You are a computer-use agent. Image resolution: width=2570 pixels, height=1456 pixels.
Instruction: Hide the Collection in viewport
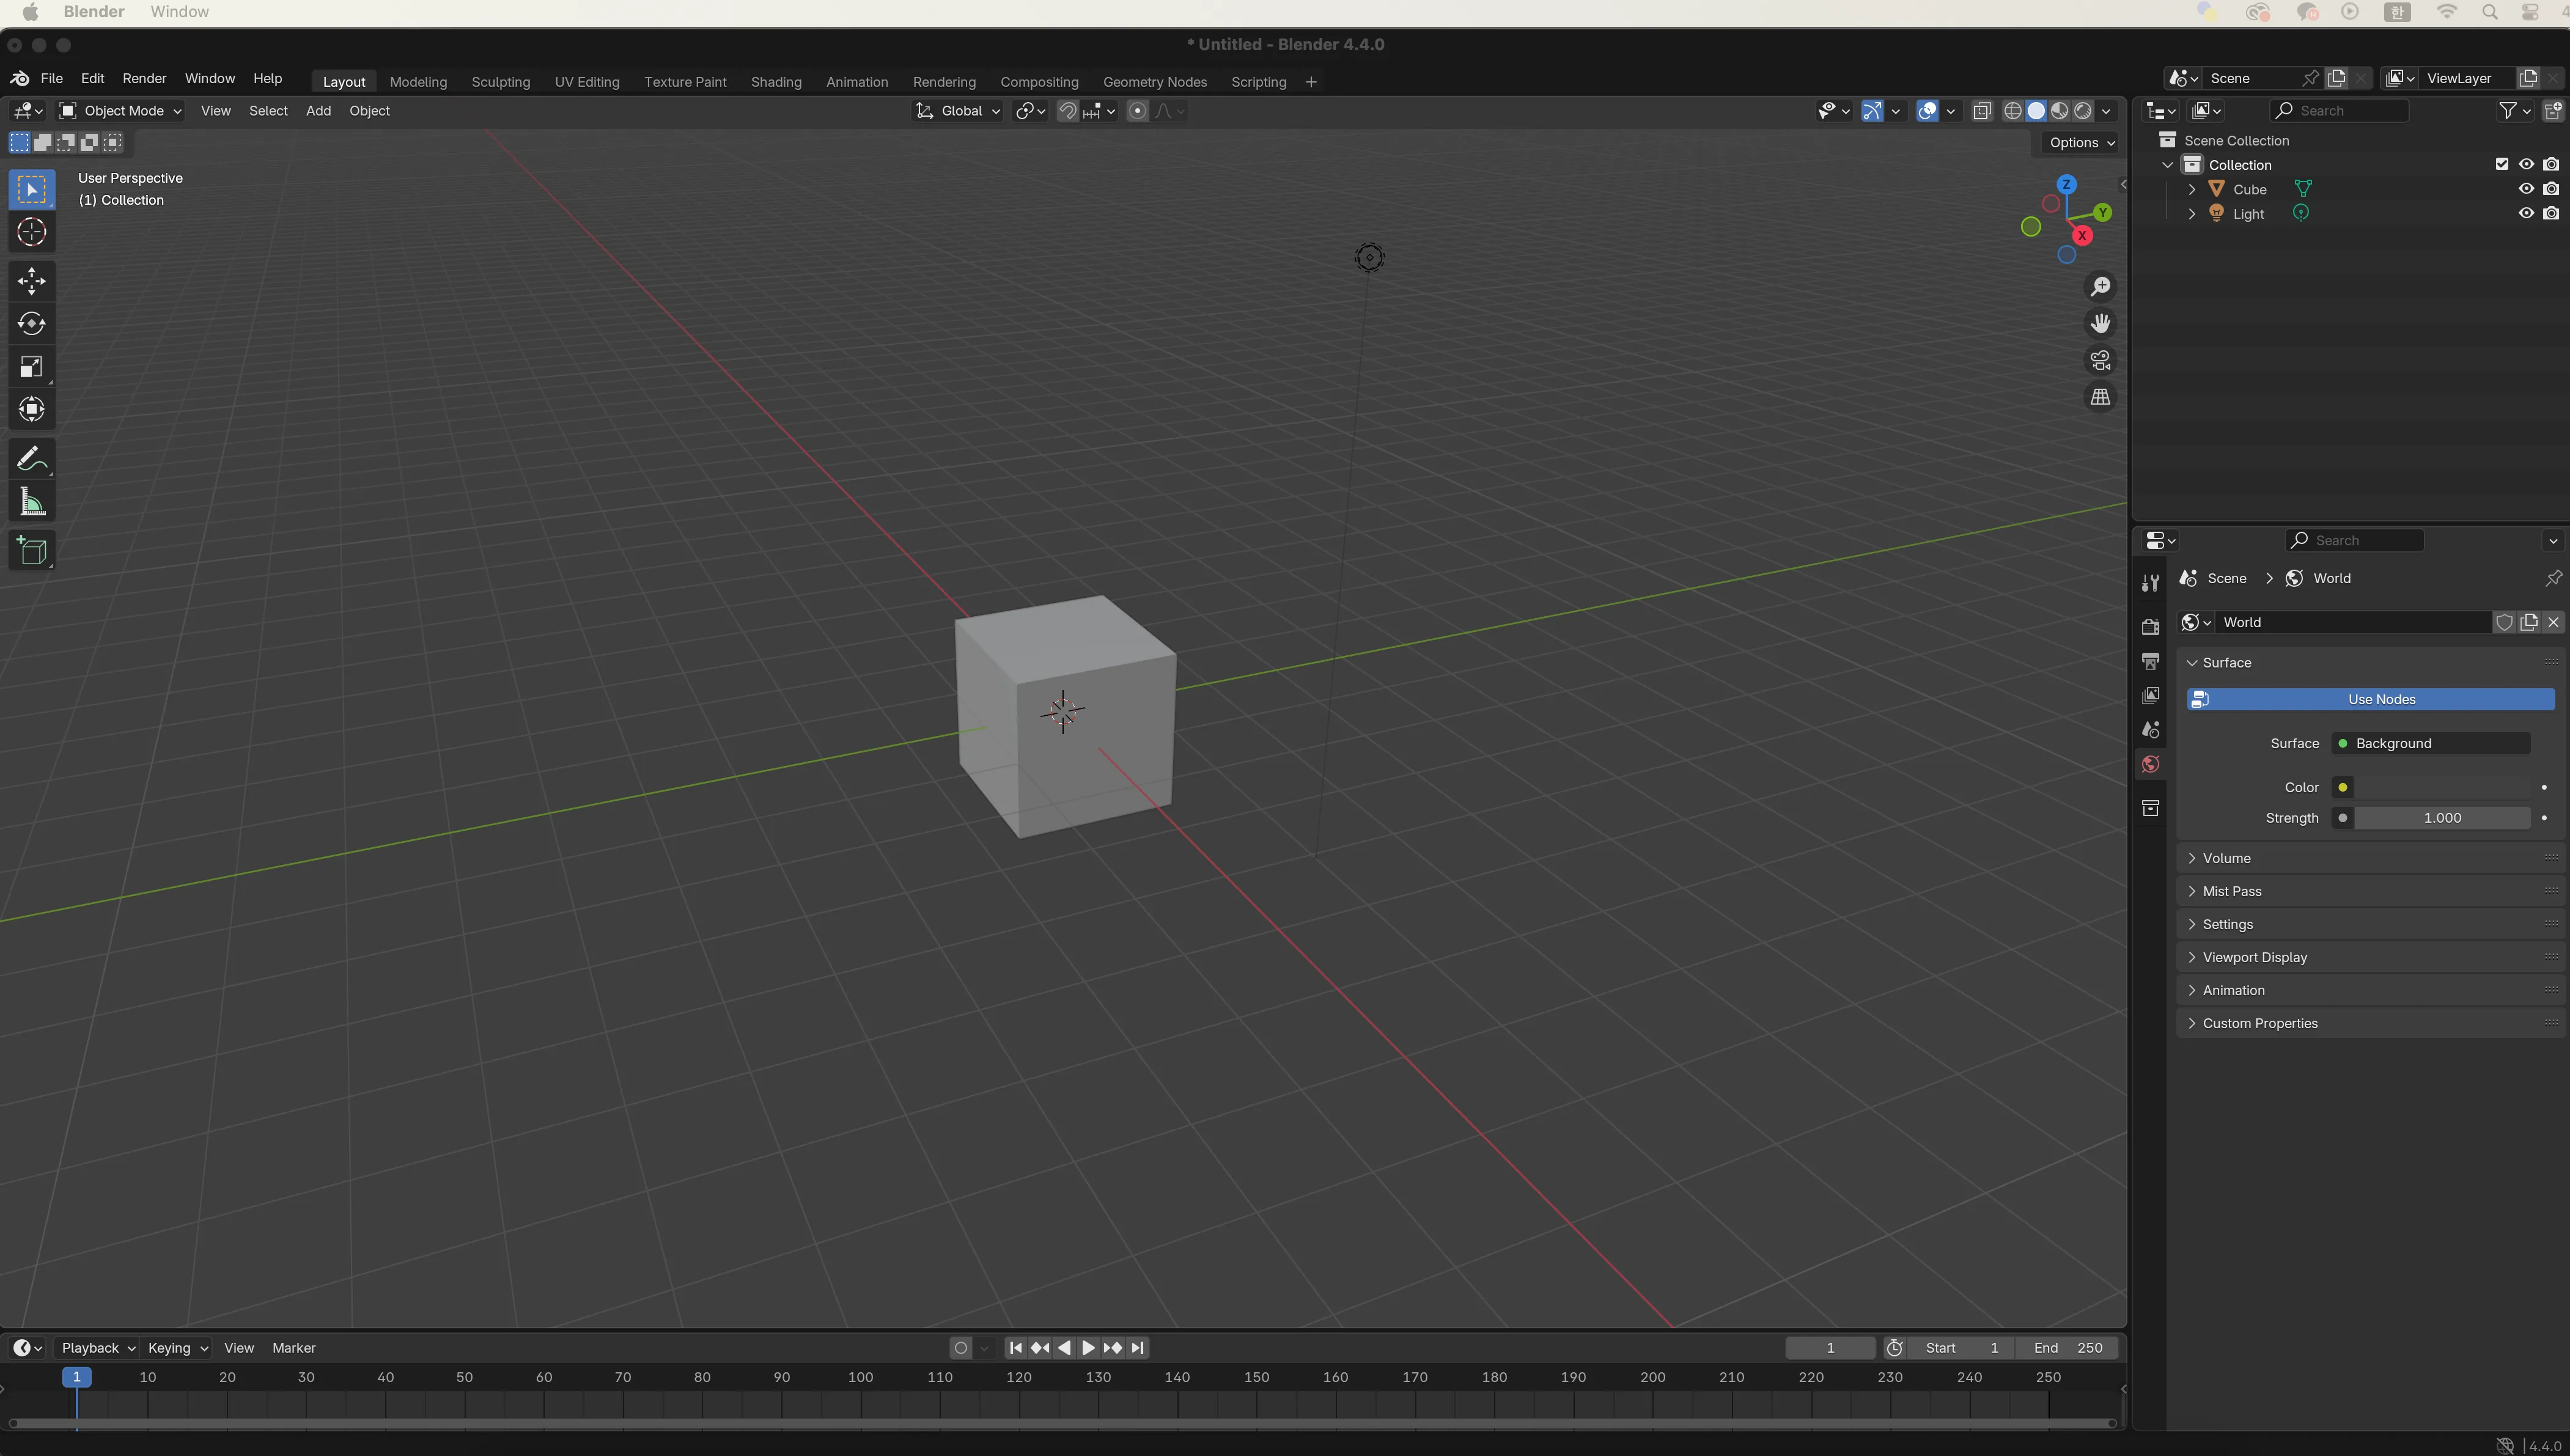(2526, 164)
